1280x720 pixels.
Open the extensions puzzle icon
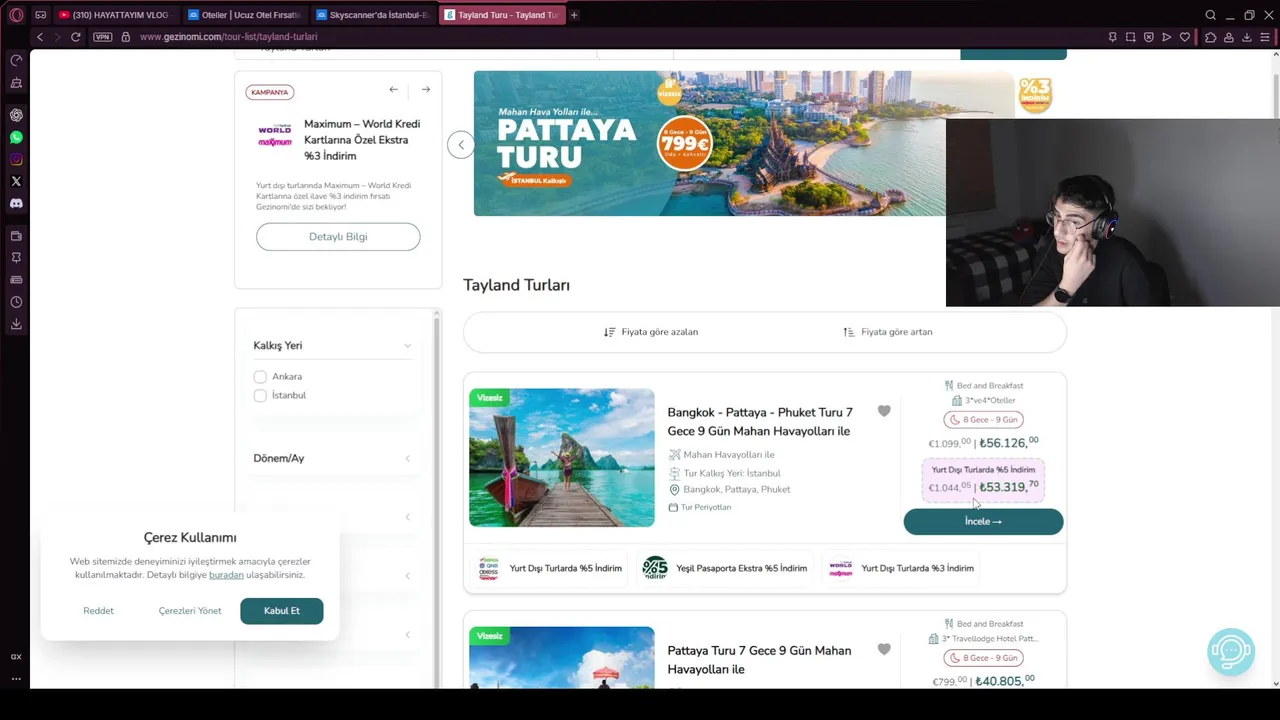click(1210, 37)
